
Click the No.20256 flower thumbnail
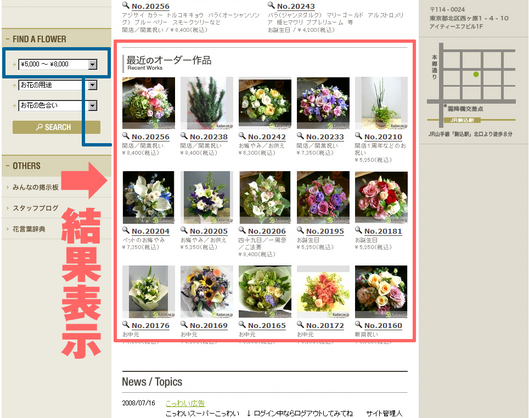[148, 103]
